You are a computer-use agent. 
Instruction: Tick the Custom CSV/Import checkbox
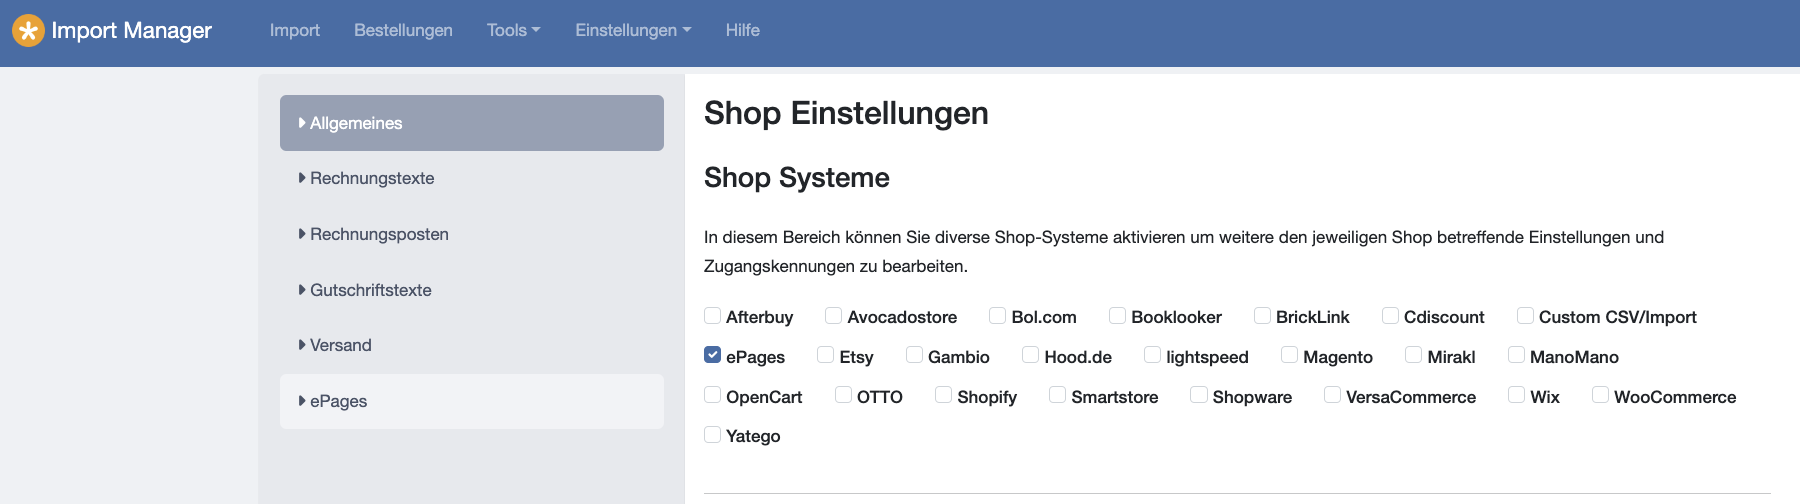(x=1525, y=315)
